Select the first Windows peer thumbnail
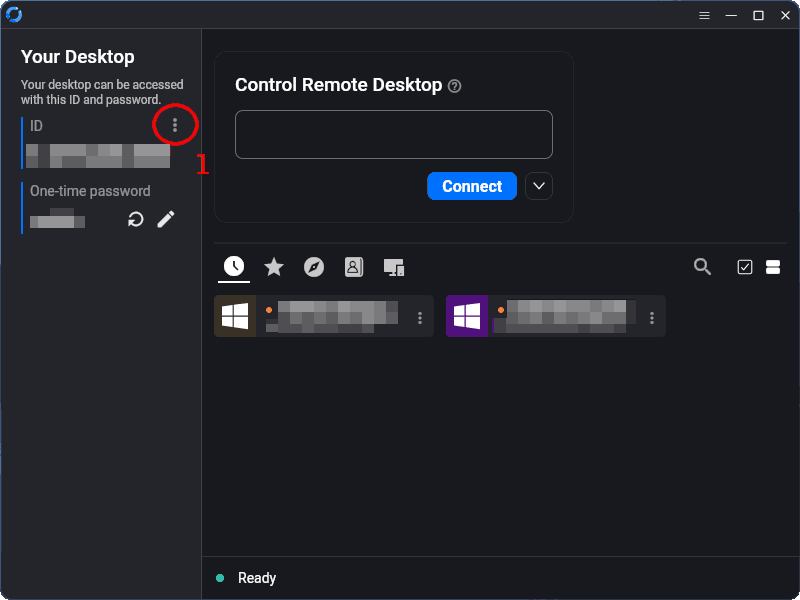 [235, 316]
